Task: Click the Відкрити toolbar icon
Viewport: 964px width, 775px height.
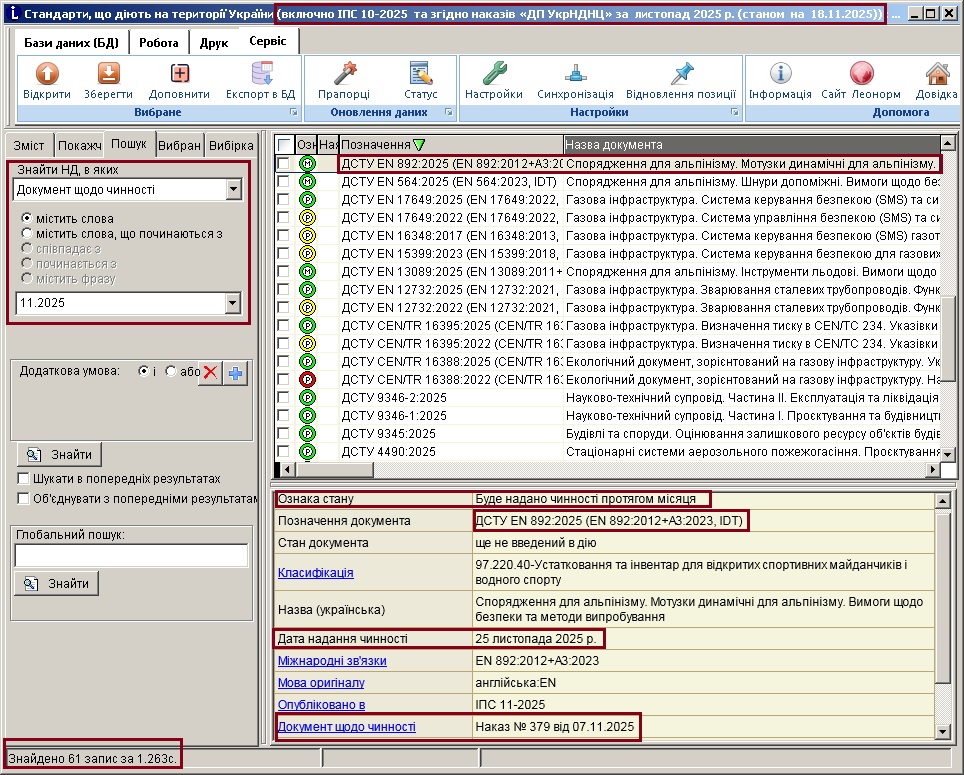Action: [47, 74]
